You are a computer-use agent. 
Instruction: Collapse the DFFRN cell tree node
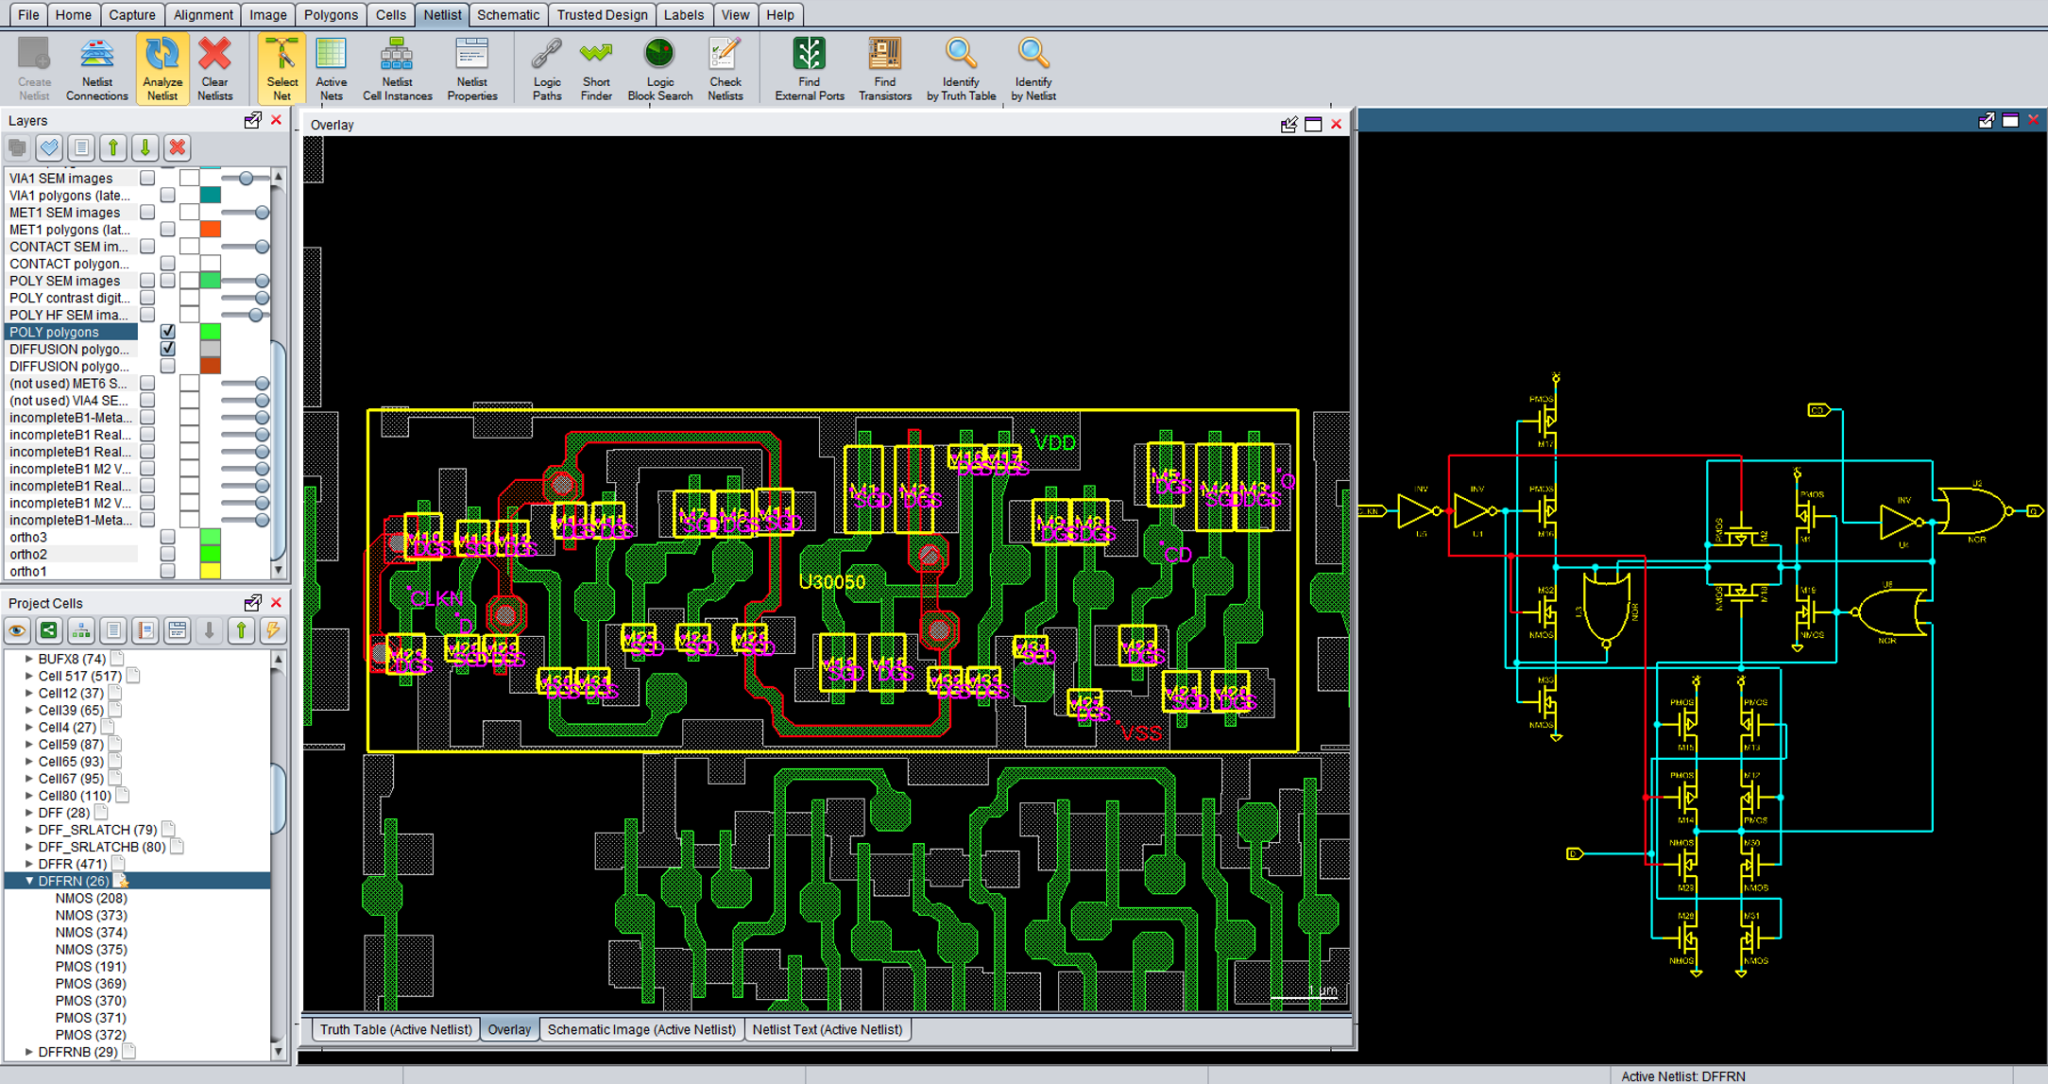pos(29,881)
